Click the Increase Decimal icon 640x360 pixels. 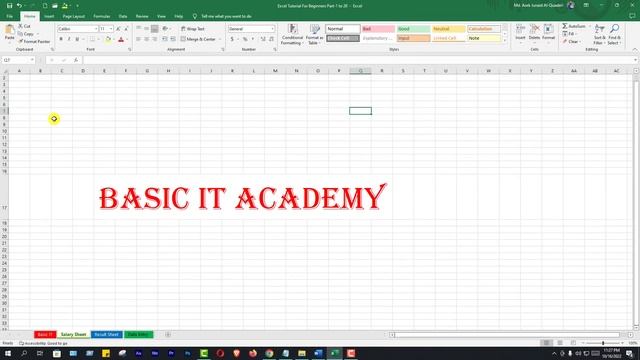263,39
